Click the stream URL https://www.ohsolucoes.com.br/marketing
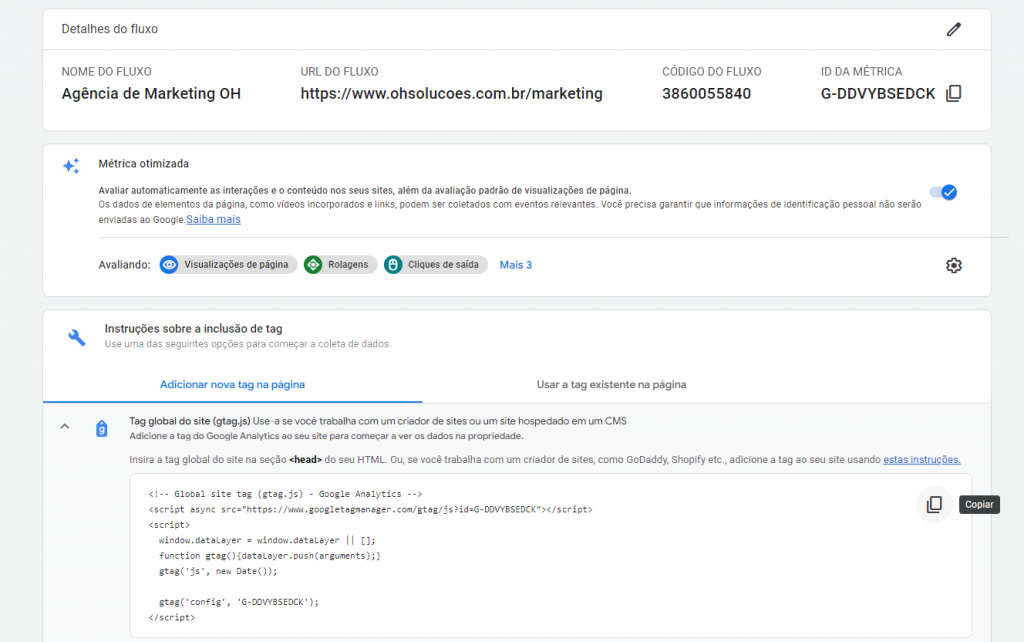This screenshot has width=1024, height=642. click(x=451, y=94)
